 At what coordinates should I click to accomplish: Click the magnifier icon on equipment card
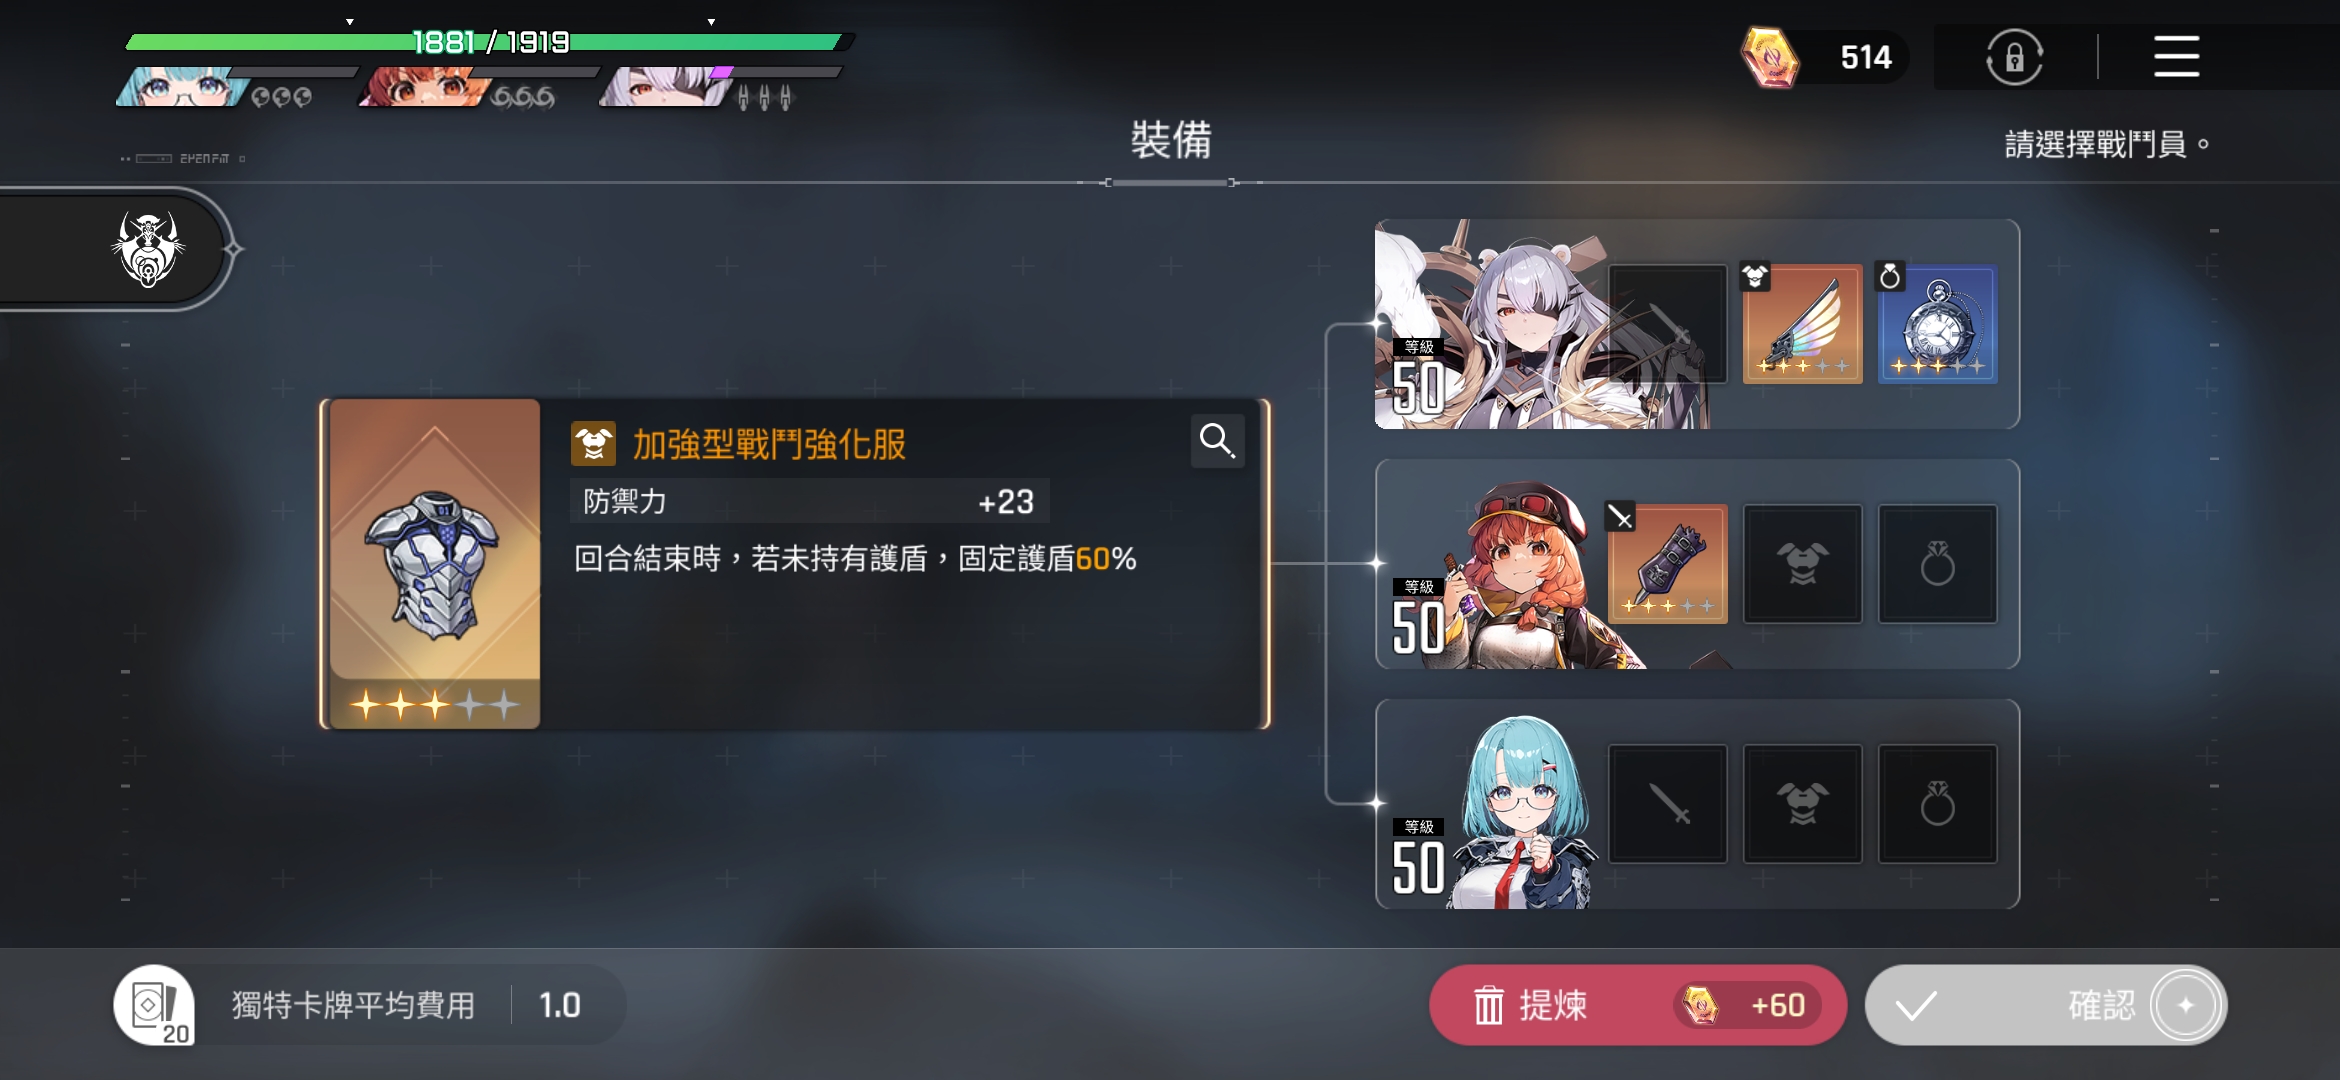1217,440
